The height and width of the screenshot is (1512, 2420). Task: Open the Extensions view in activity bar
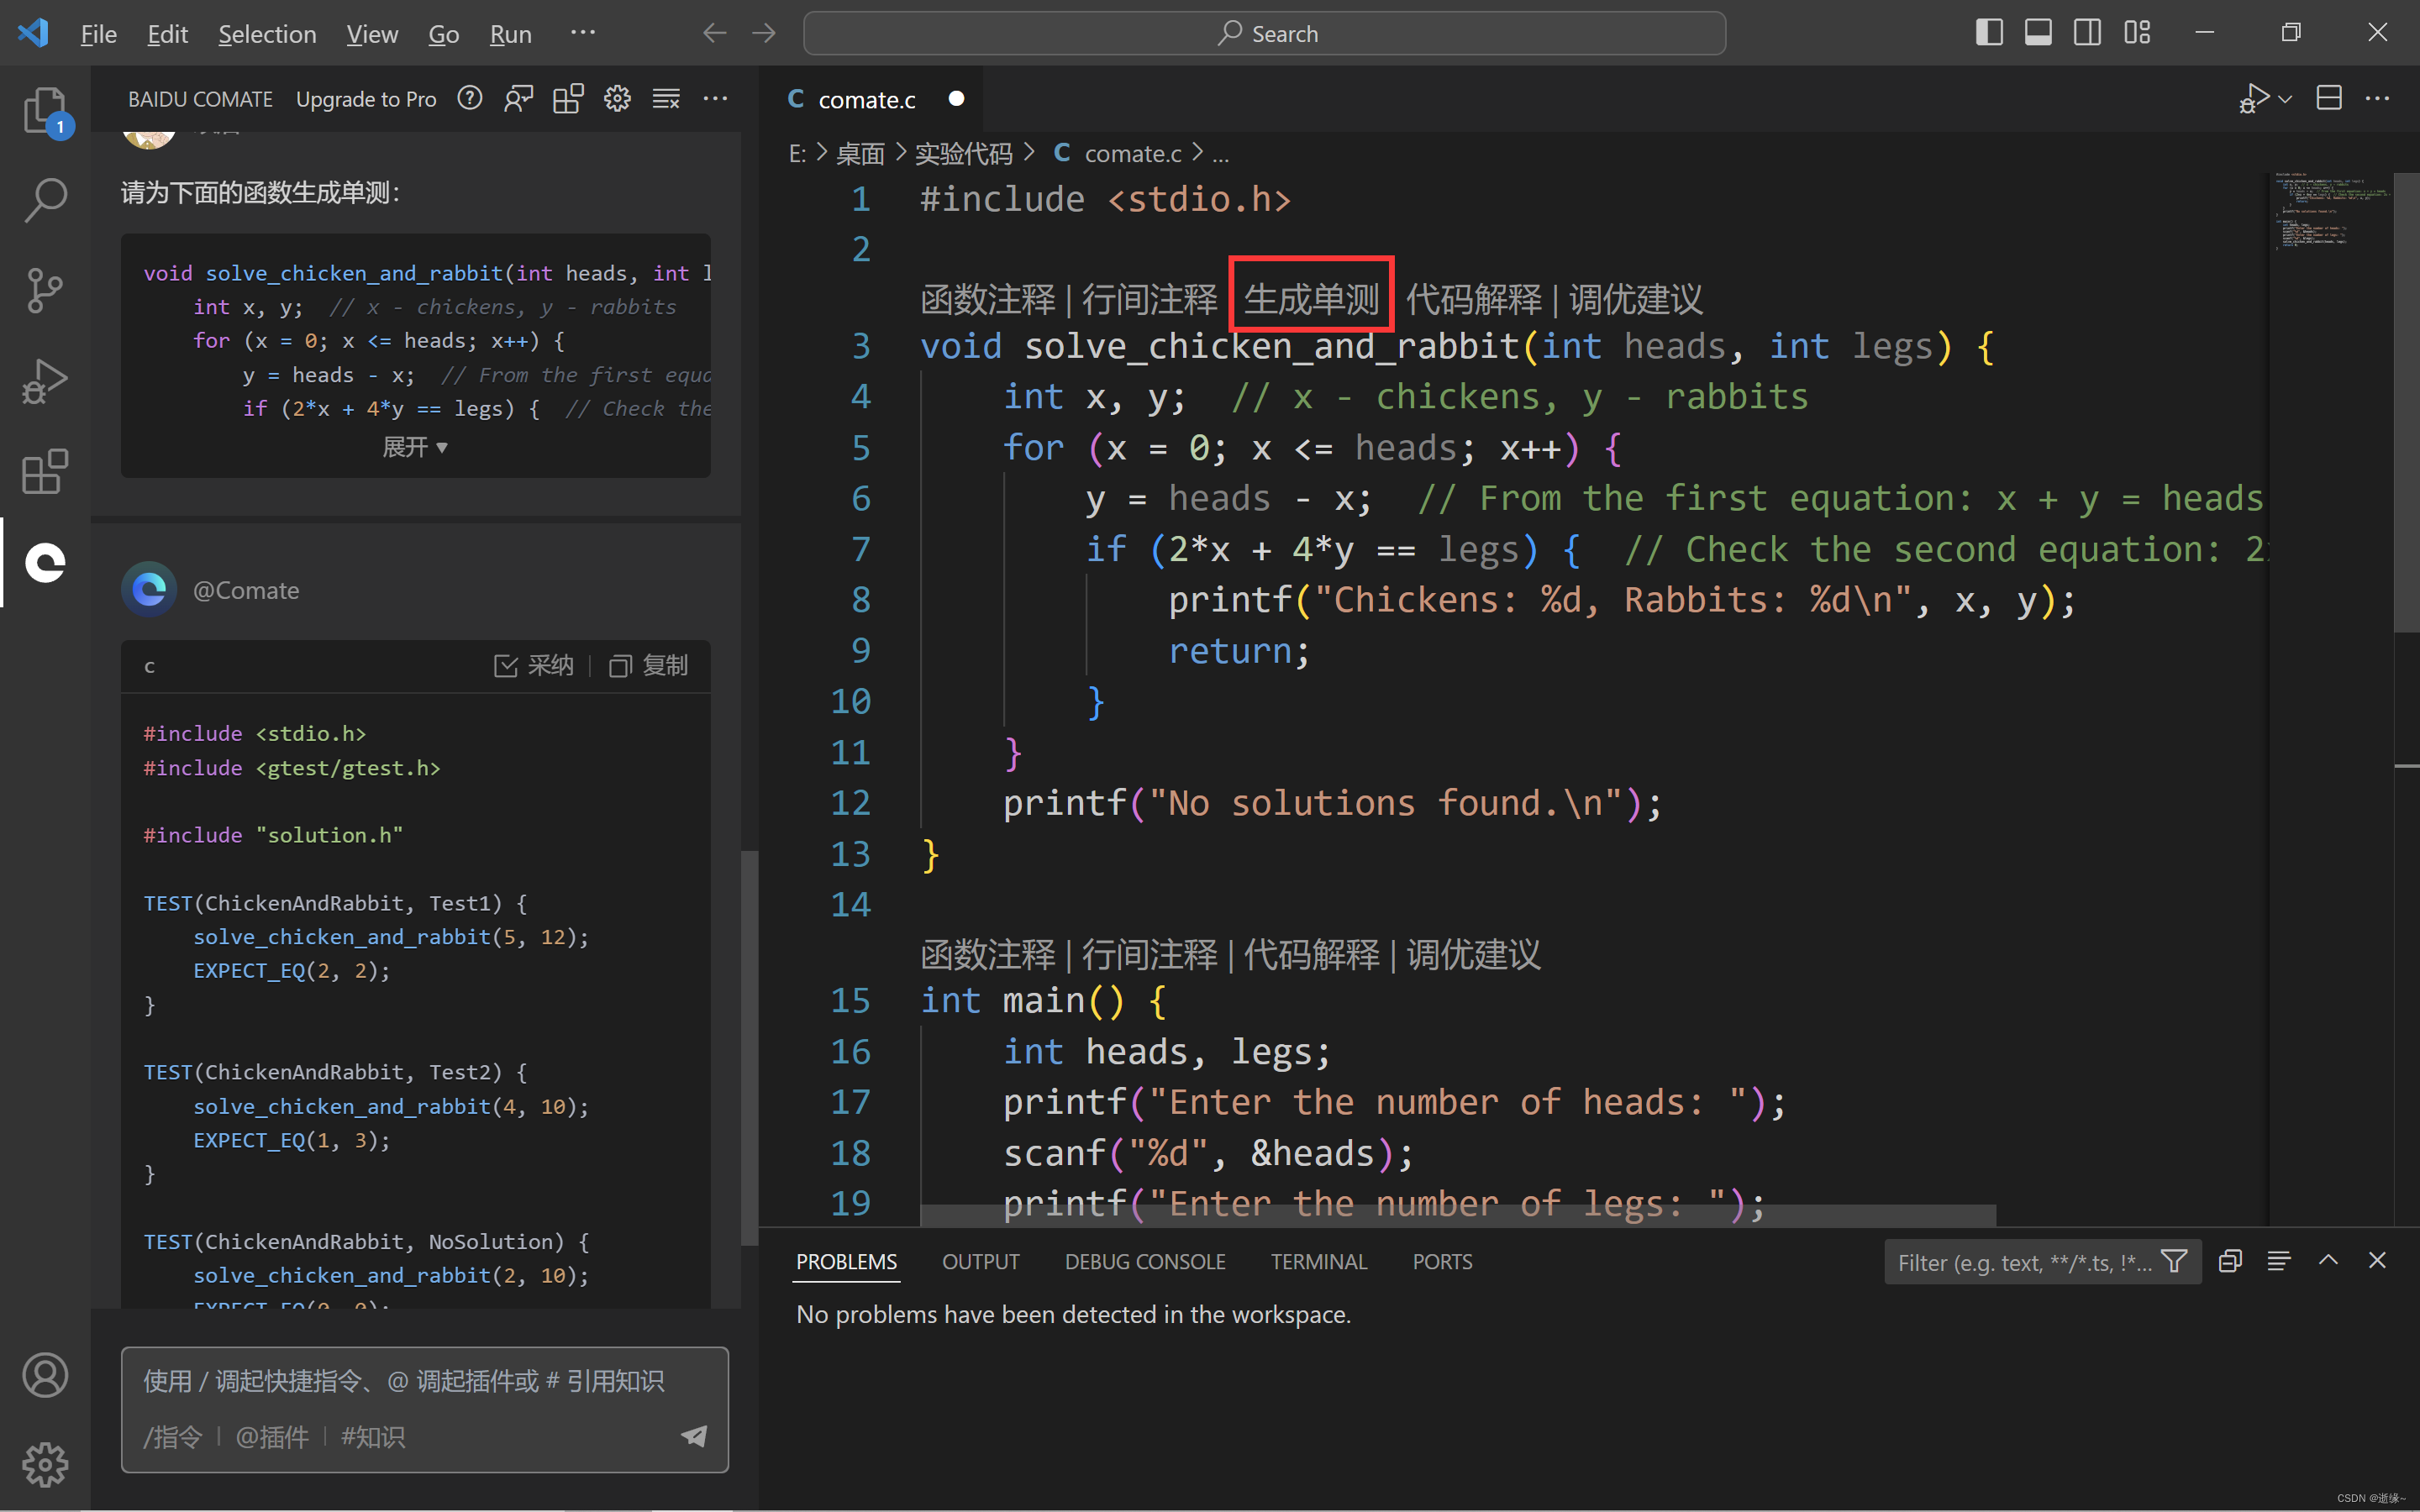[x=45, y=471]
